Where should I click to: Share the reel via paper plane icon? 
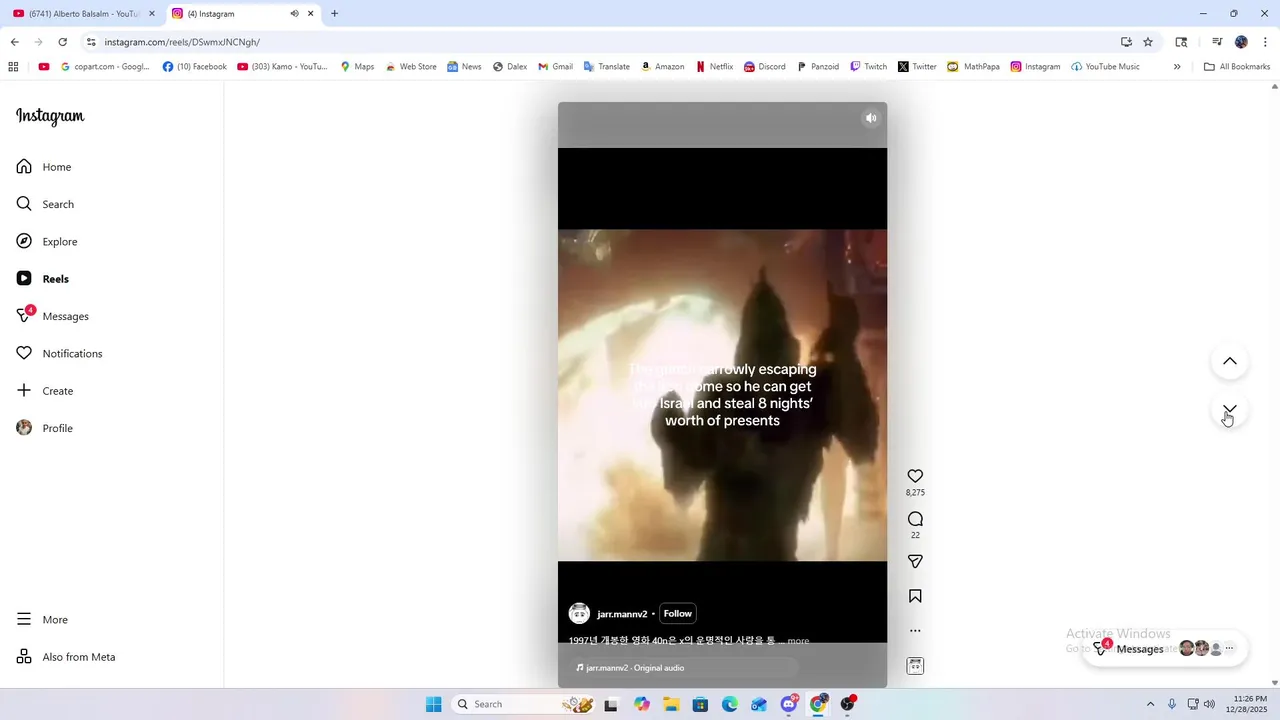coord(915,561)
